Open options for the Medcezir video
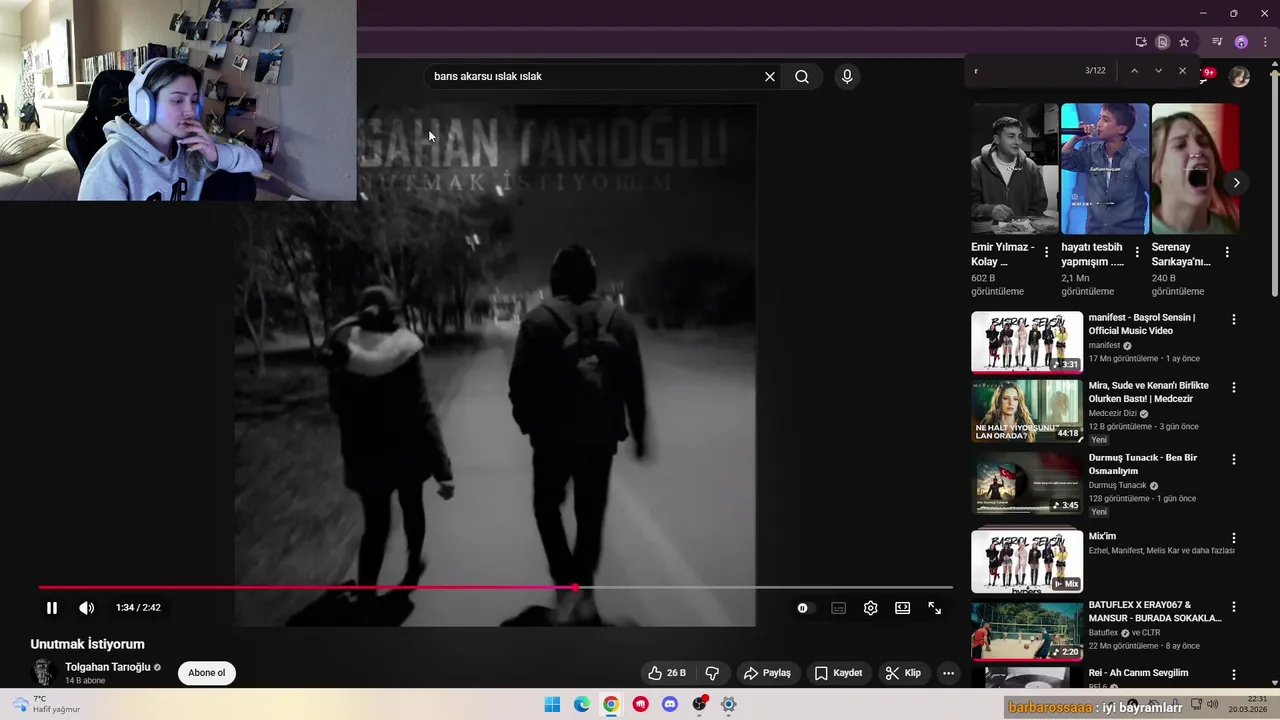 click(x=1233, y=387)
